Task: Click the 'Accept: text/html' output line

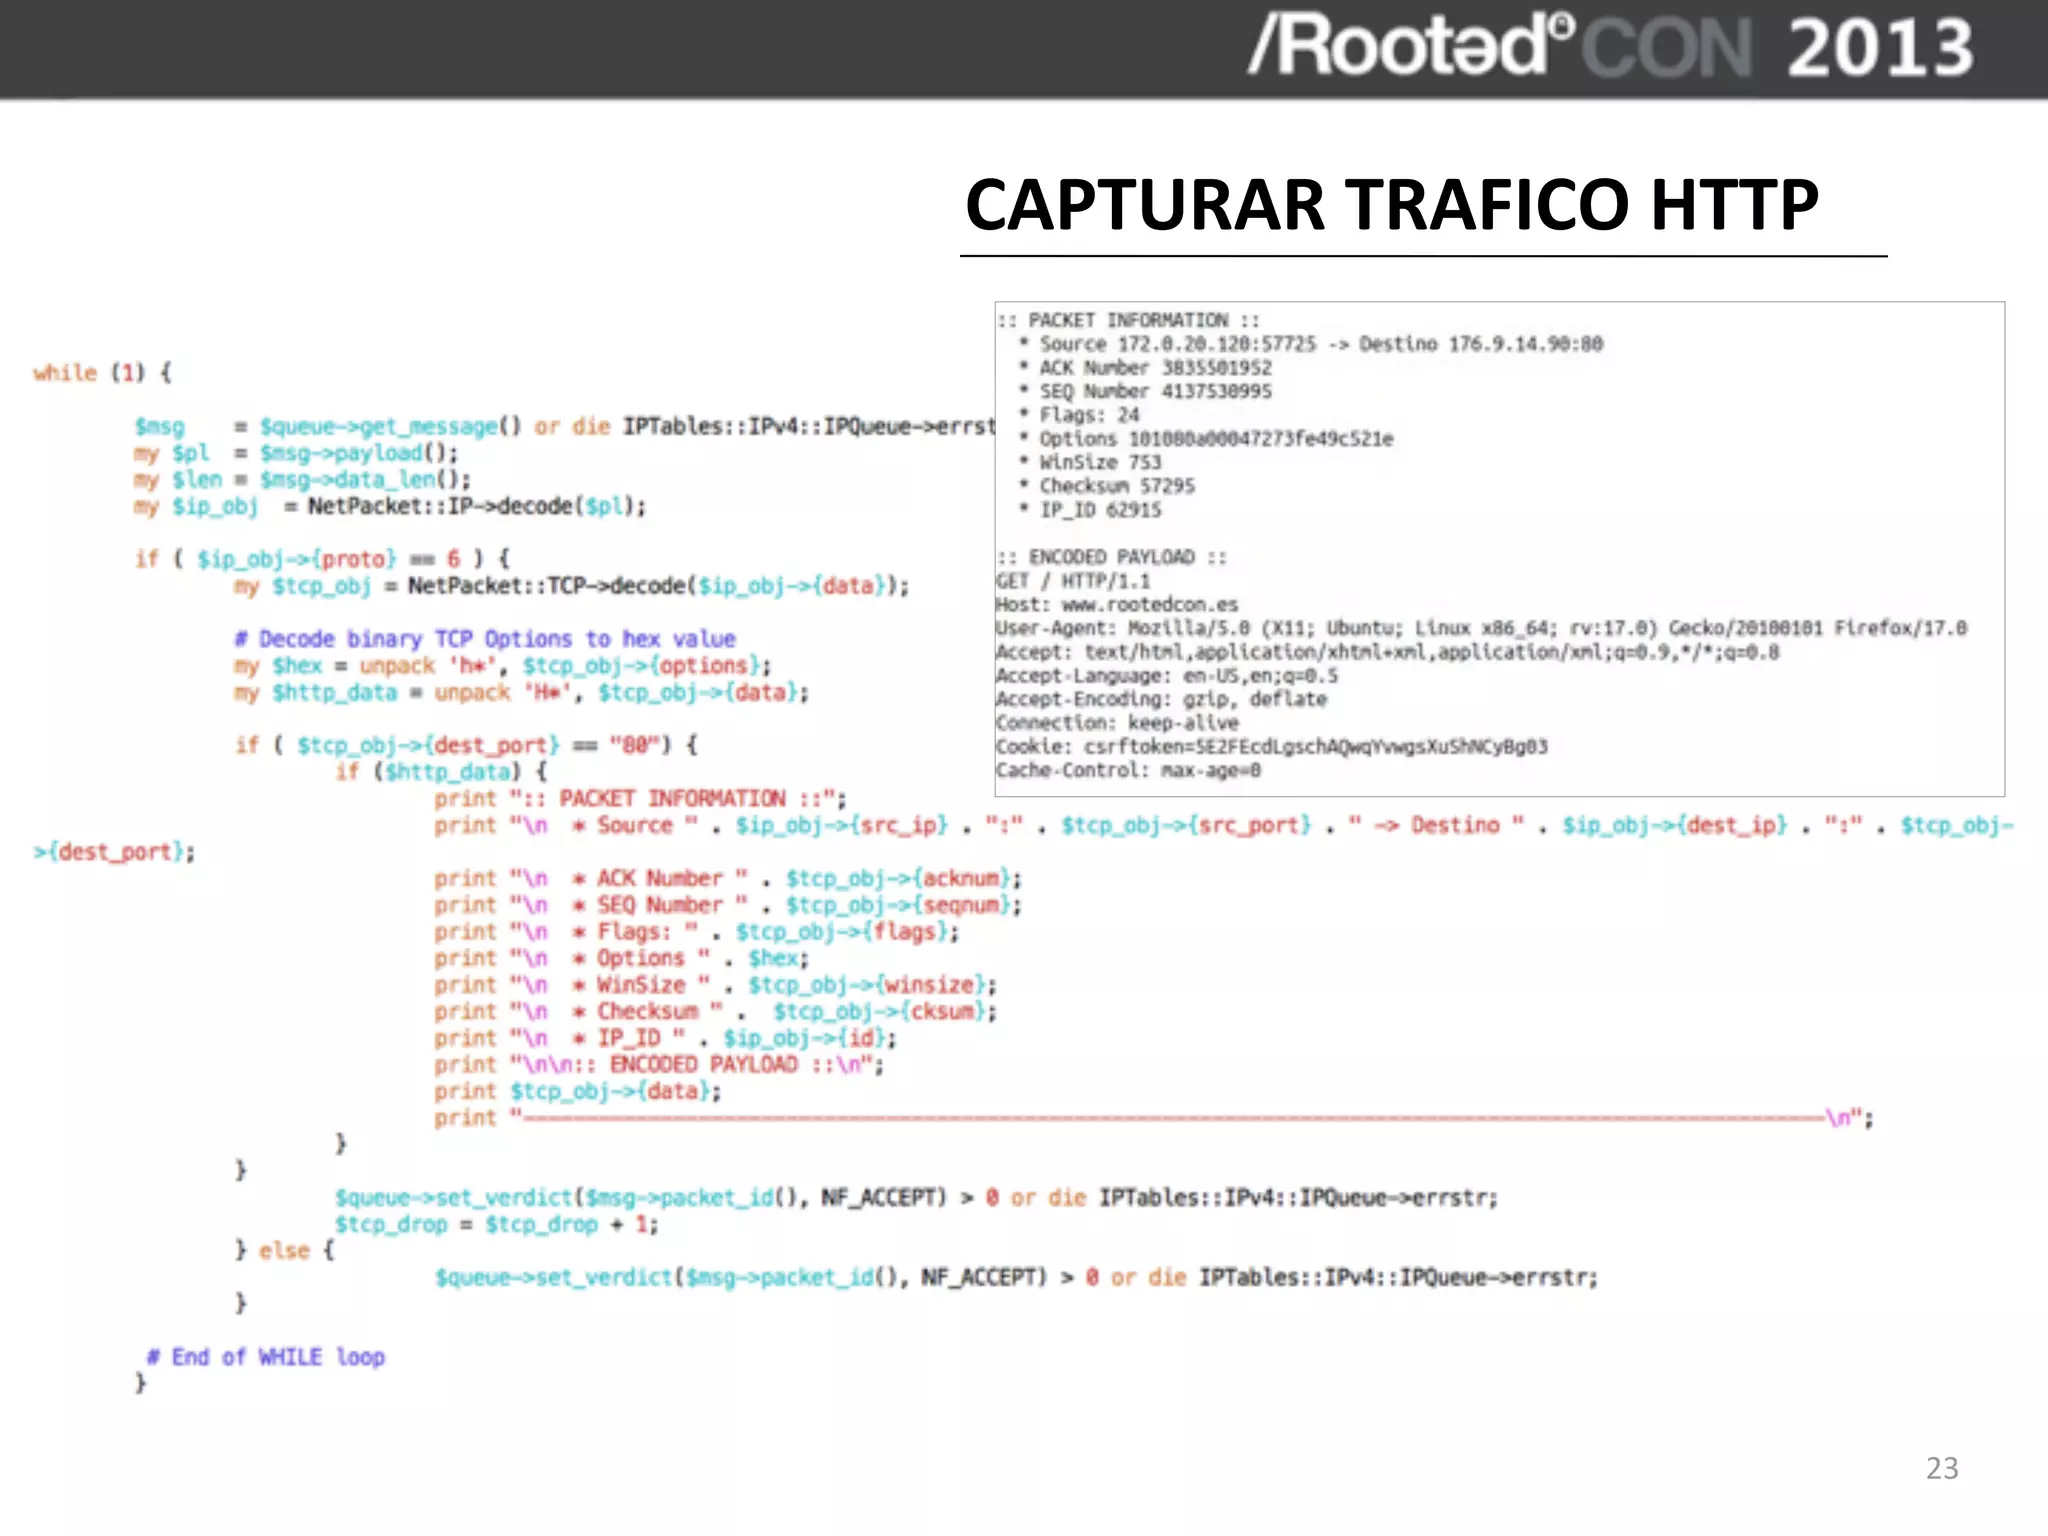Action: (x=1388, y=652)
